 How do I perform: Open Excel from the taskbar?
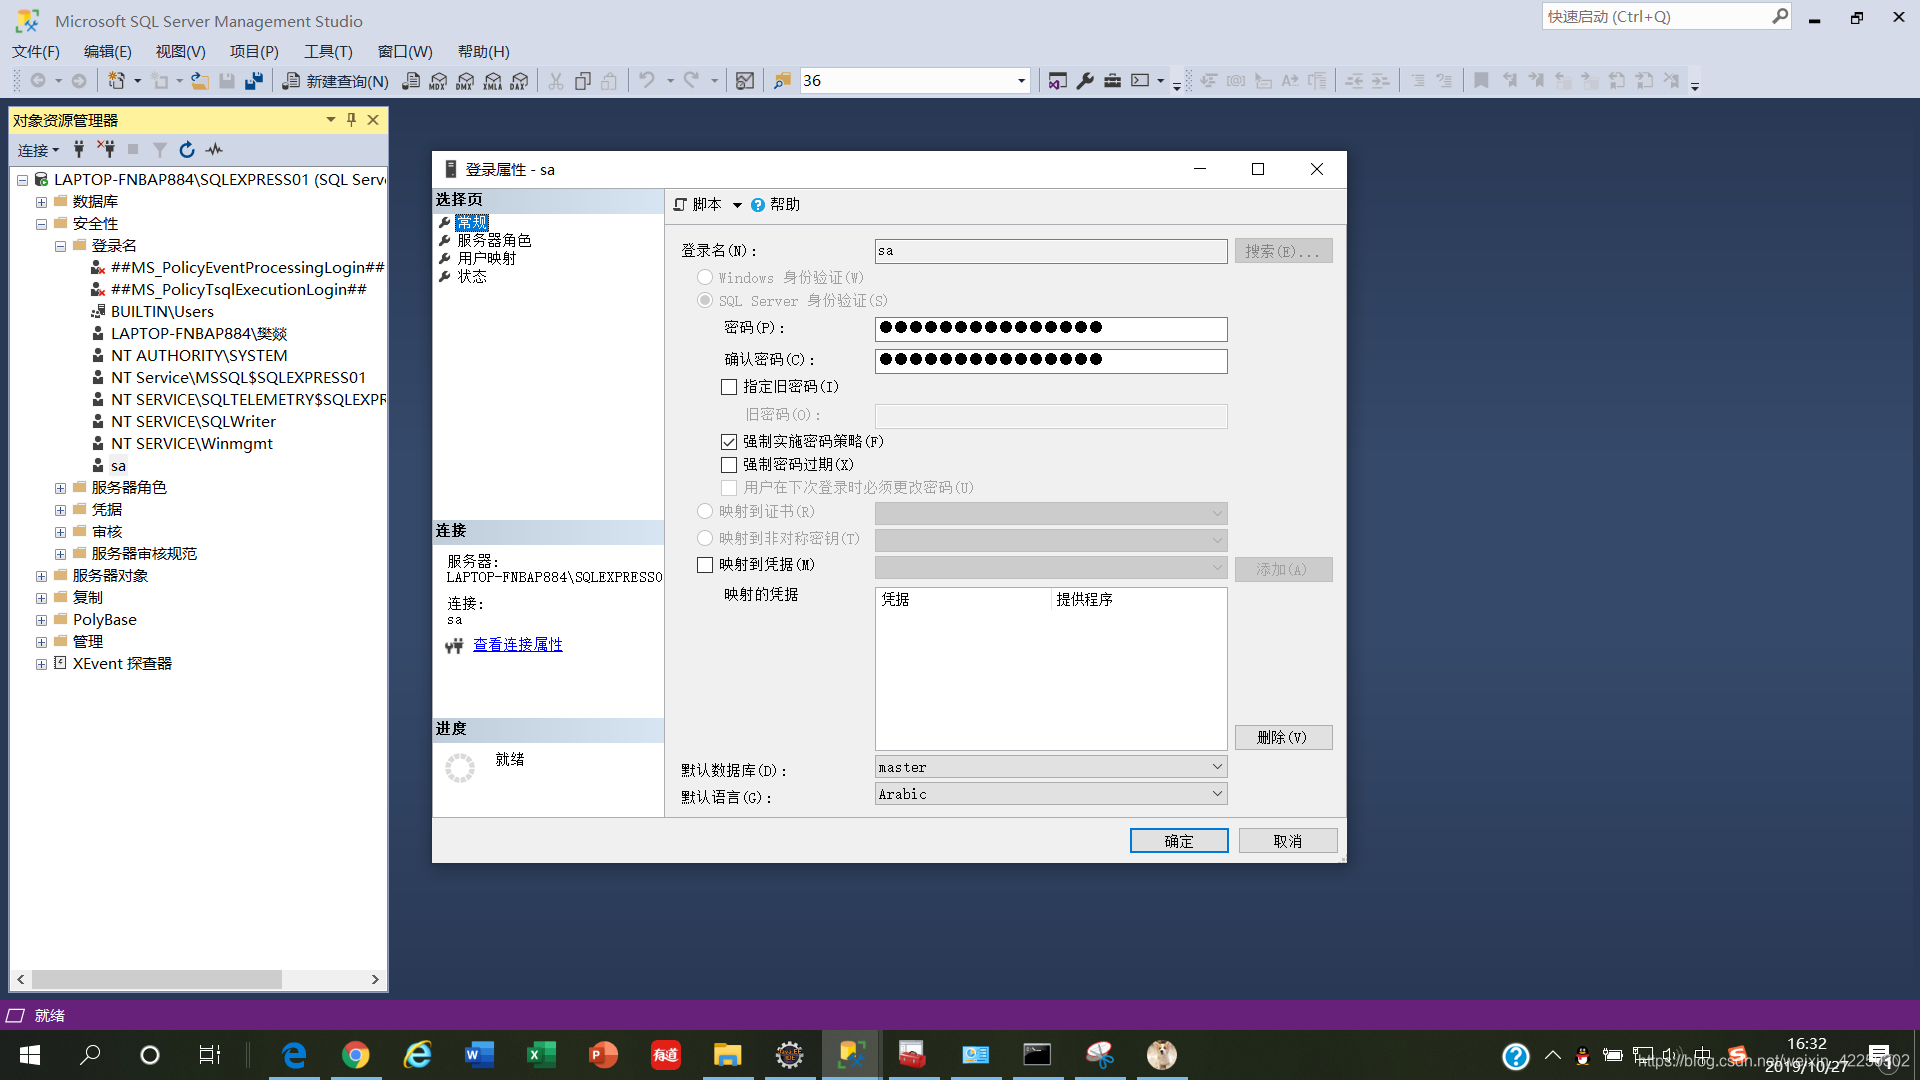(x=541, y=1055)
